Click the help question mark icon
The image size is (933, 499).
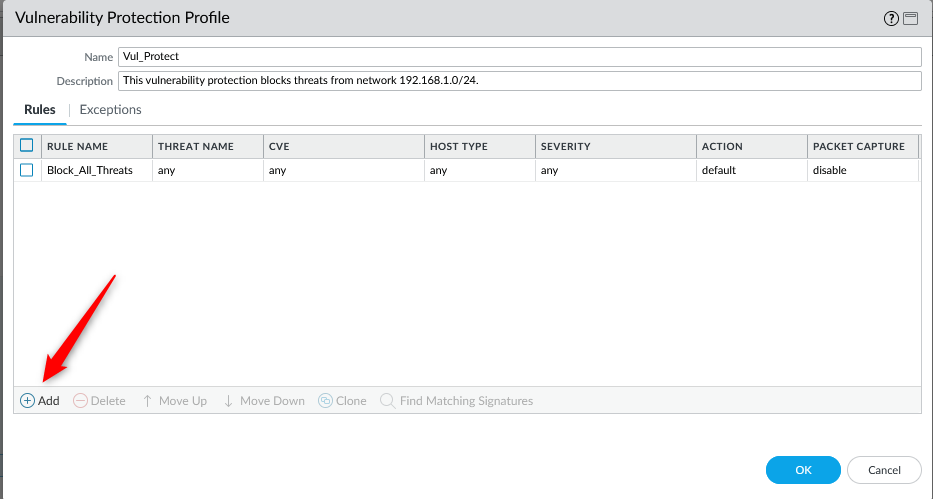pos(891,19)
